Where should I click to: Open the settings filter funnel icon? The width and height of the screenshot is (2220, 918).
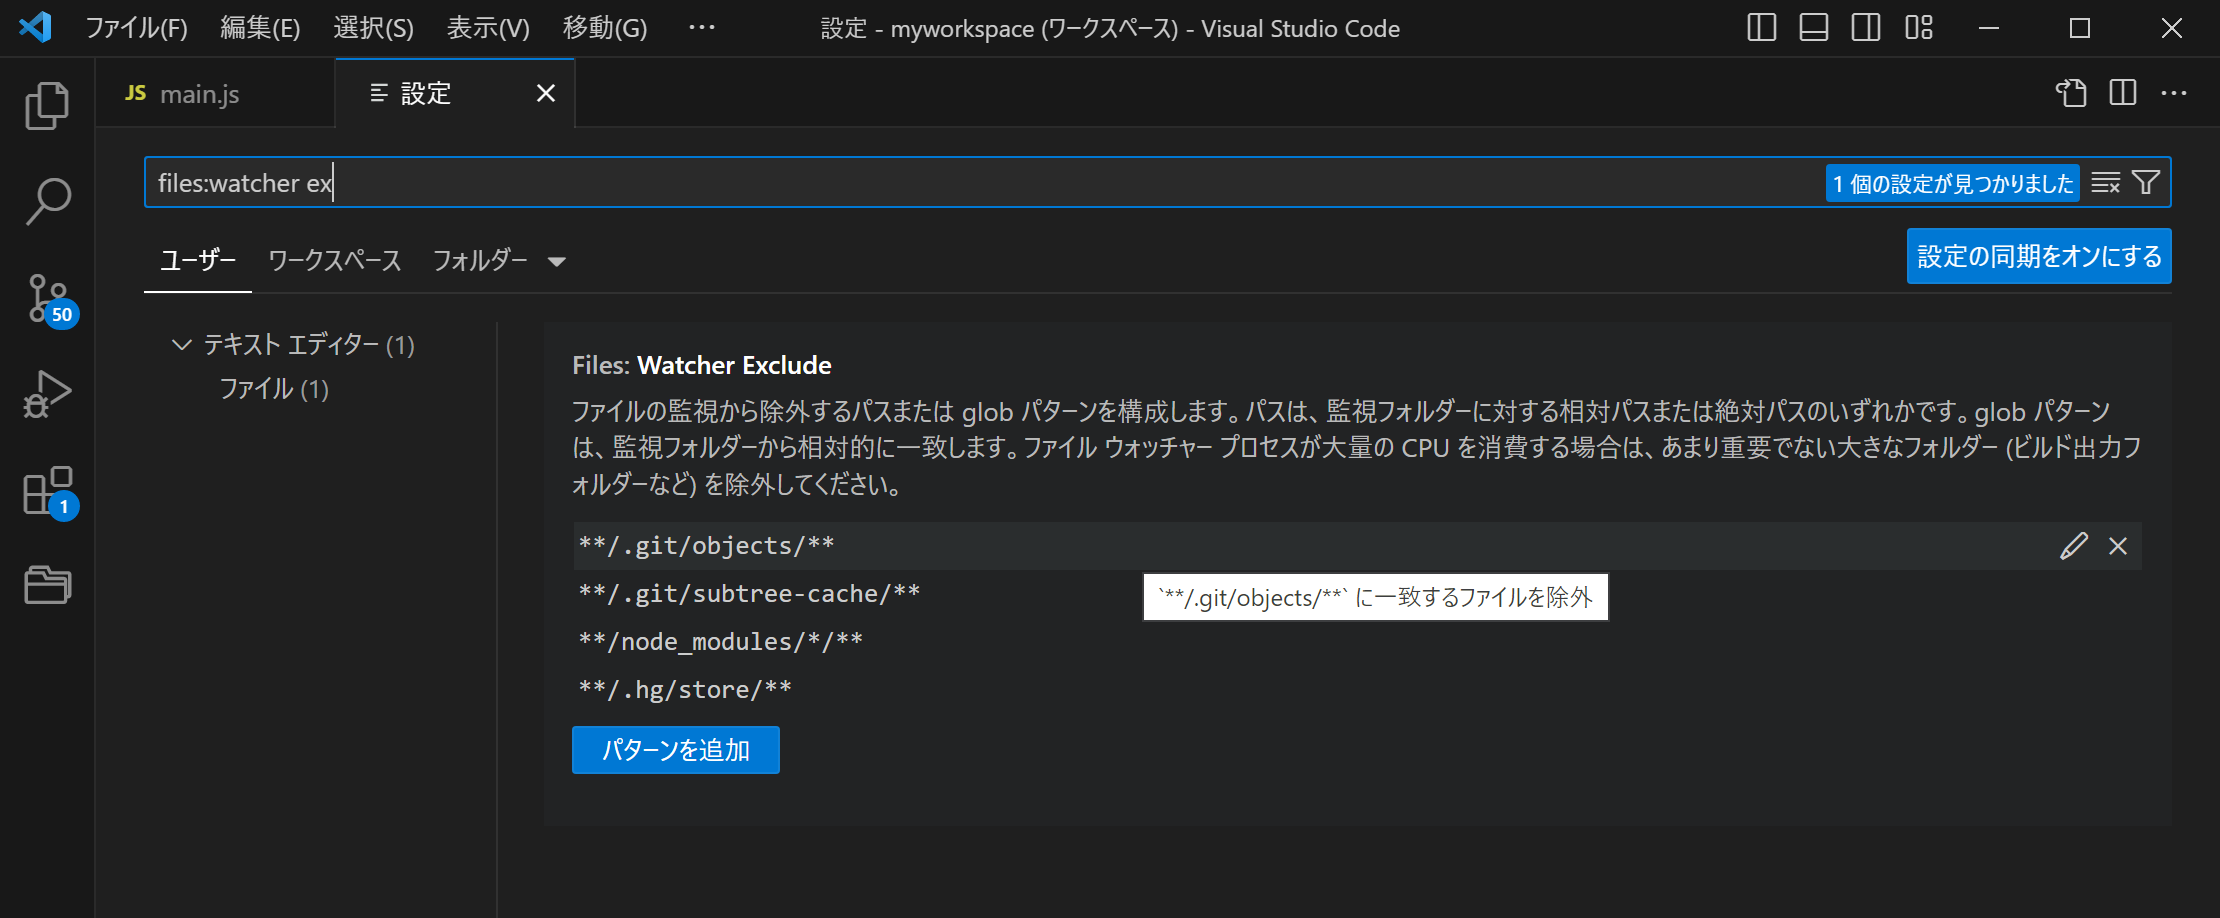2146,183
